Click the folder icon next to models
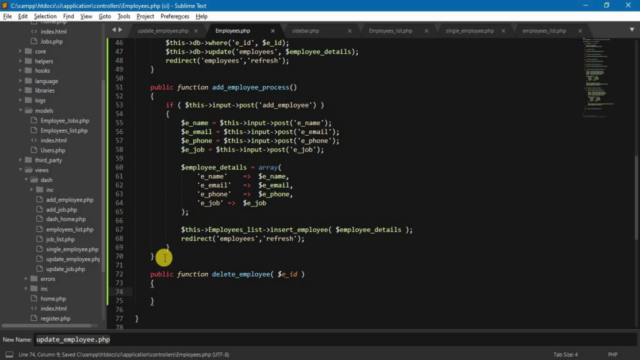The height and width of the screenshot is (360, 640). point(28,111)
